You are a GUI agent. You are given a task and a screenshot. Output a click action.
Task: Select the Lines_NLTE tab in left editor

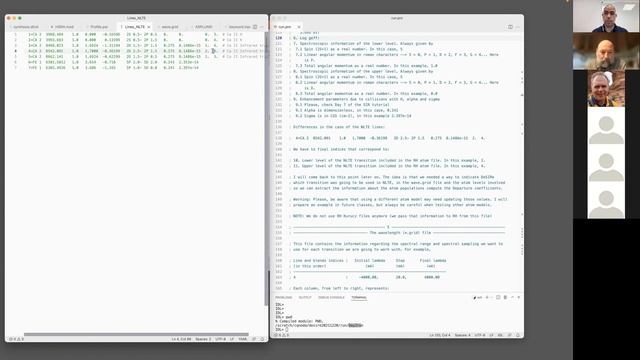click(134, 27)
